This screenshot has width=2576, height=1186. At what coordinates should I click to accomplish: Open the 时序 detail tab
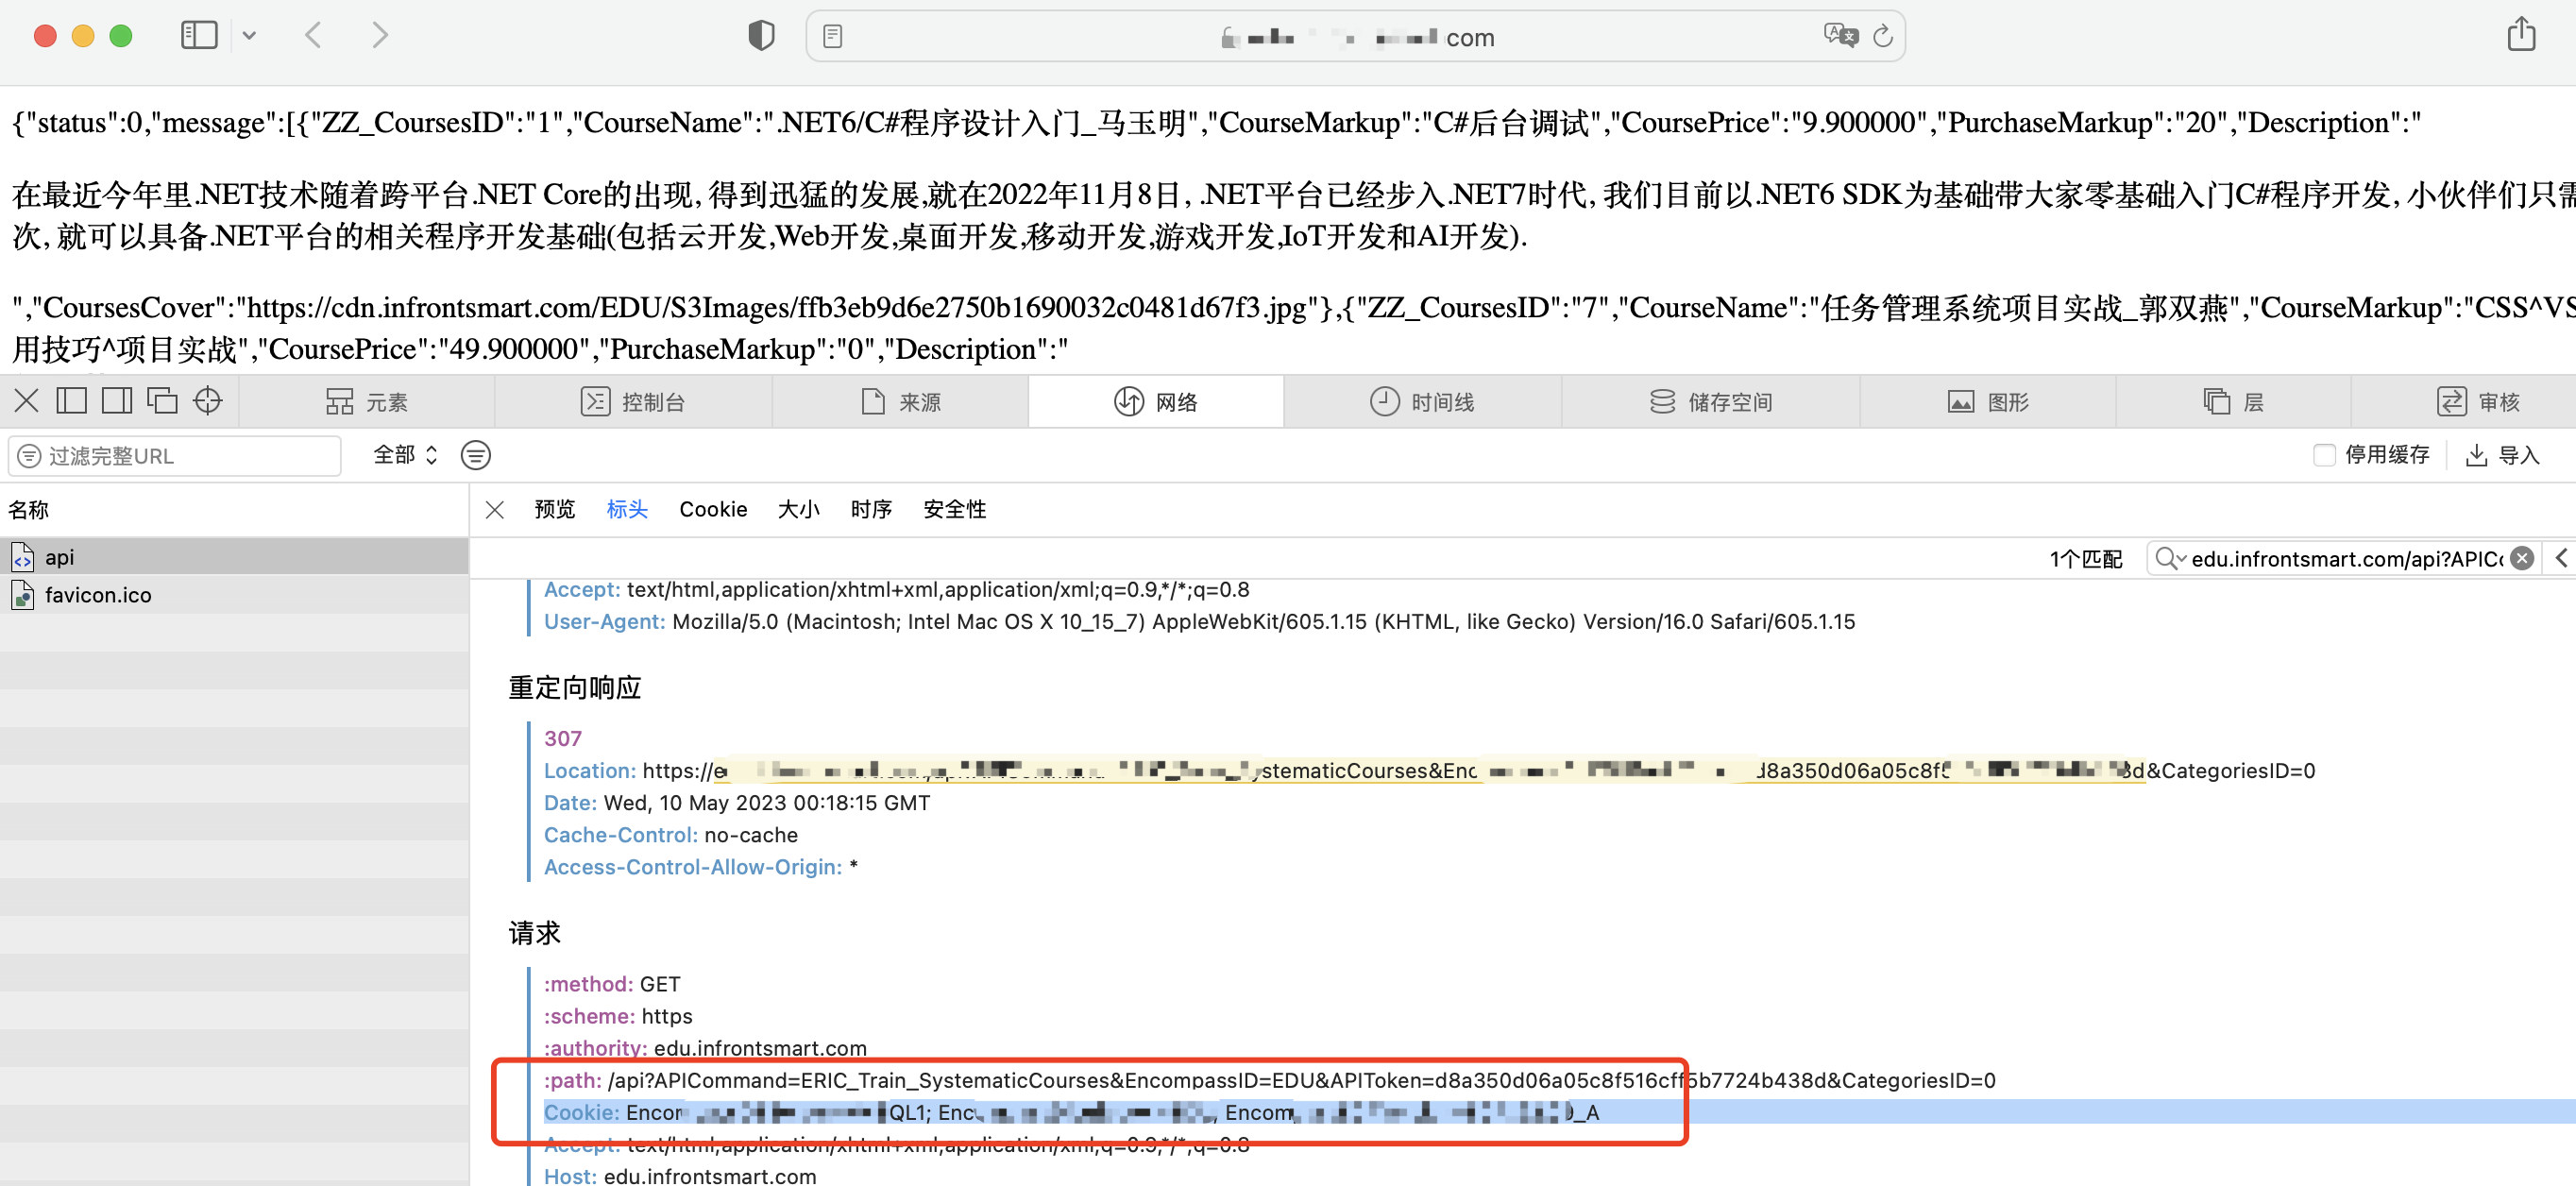click(871, 509)
